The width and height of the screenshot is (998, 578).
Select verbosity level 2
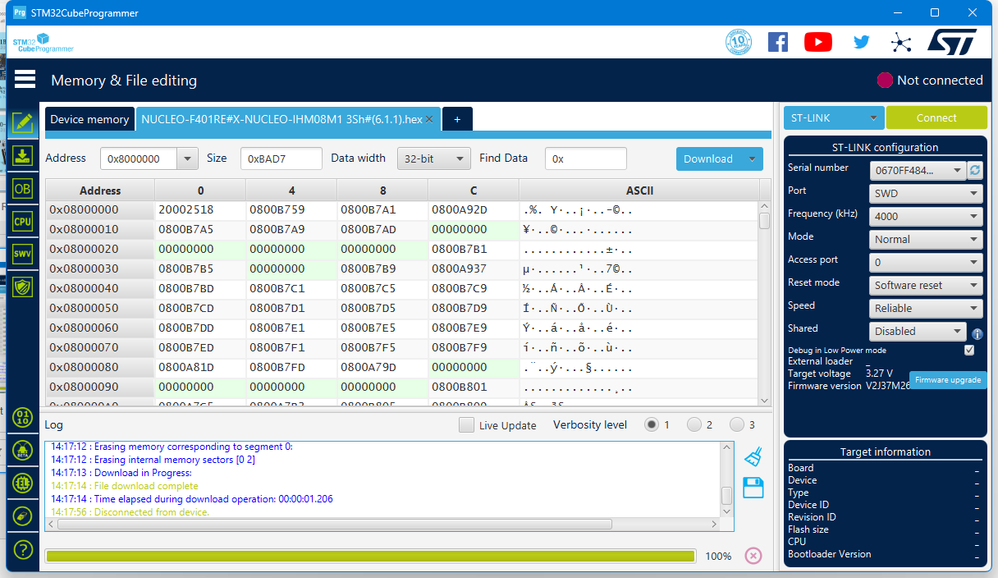point(694,425)
